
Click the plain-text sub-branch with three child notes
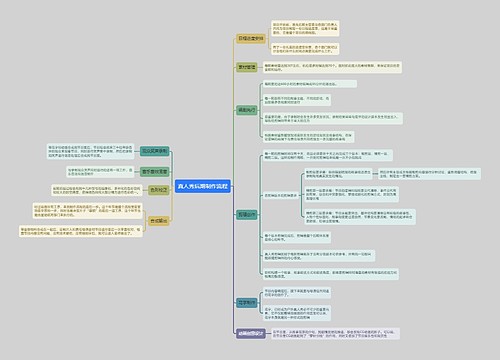(x=280, y=195)
